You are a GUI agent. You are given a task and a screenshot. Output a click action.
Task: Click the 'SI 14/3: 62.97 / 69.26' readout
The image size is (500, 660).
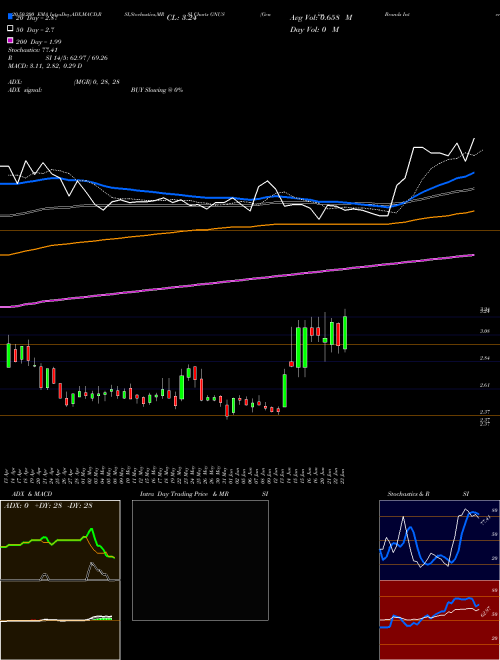click(x=77, y=58)
